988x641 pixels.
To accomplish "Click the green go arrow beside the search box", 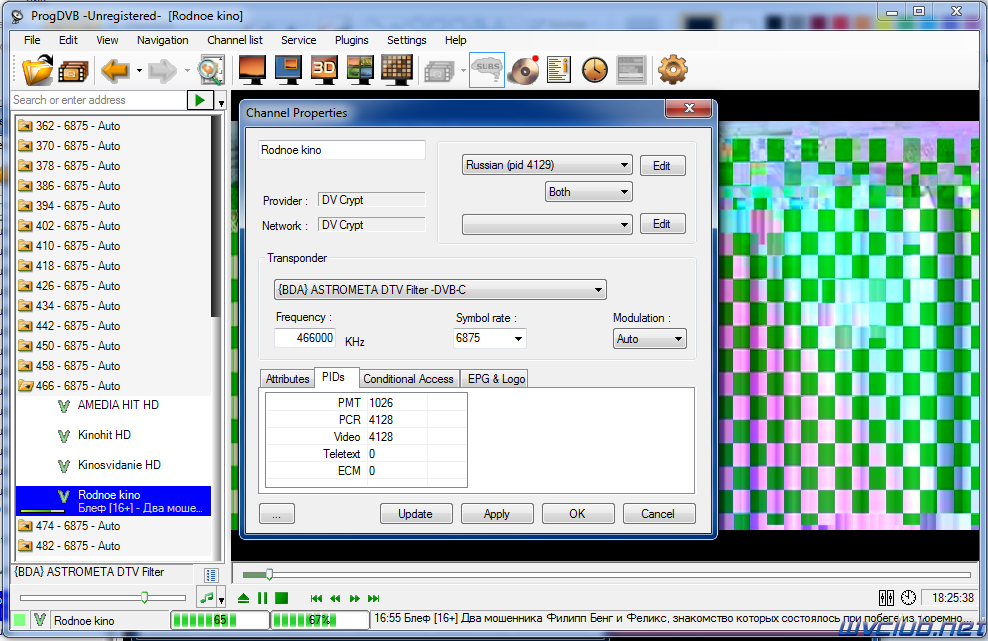I will coord(200,100).
